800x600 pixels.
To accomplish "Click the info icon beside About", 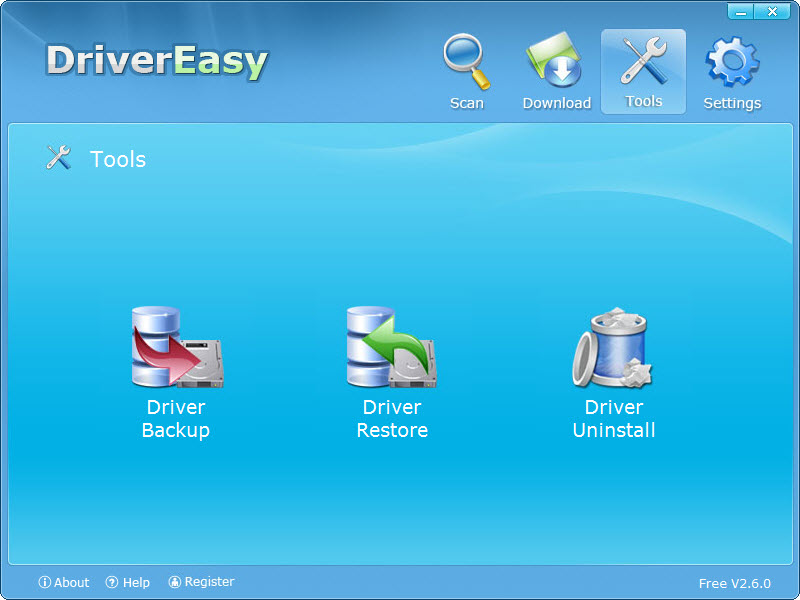I will pyautogui.click(x=44, y=582).
